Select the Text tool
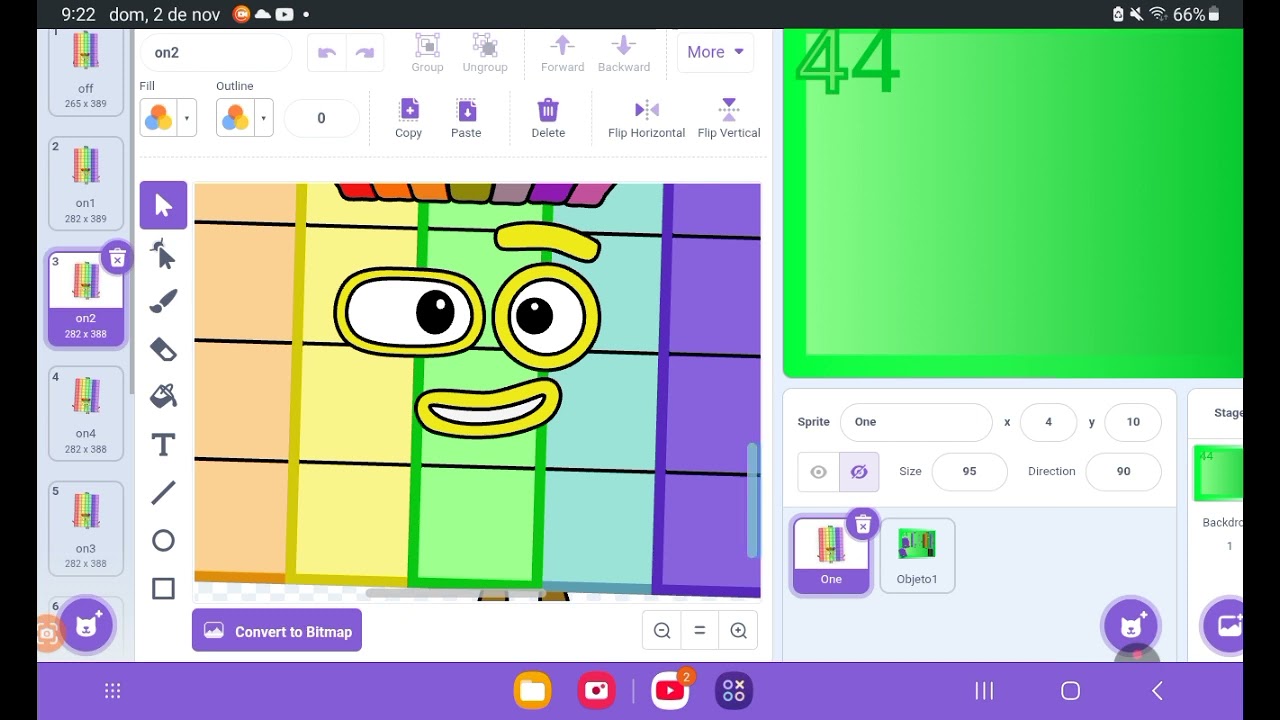This screenshot has height=720, width=1280. click(163, 444)
